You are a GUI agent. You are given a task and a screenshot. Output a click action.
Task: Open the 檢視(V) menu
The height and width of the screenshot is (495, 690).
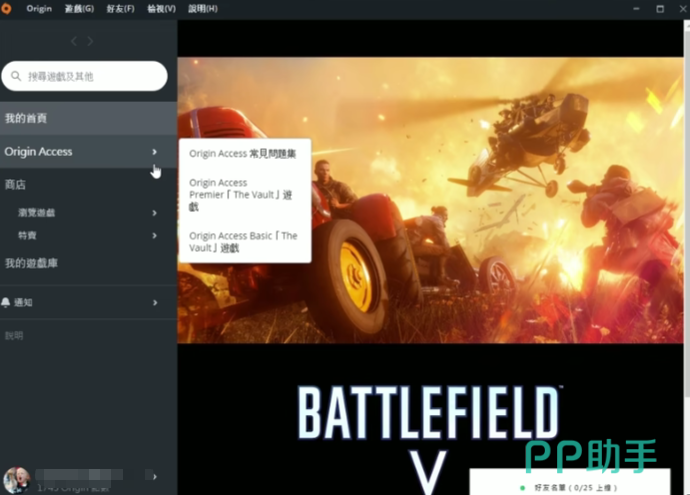coord(161,8)
